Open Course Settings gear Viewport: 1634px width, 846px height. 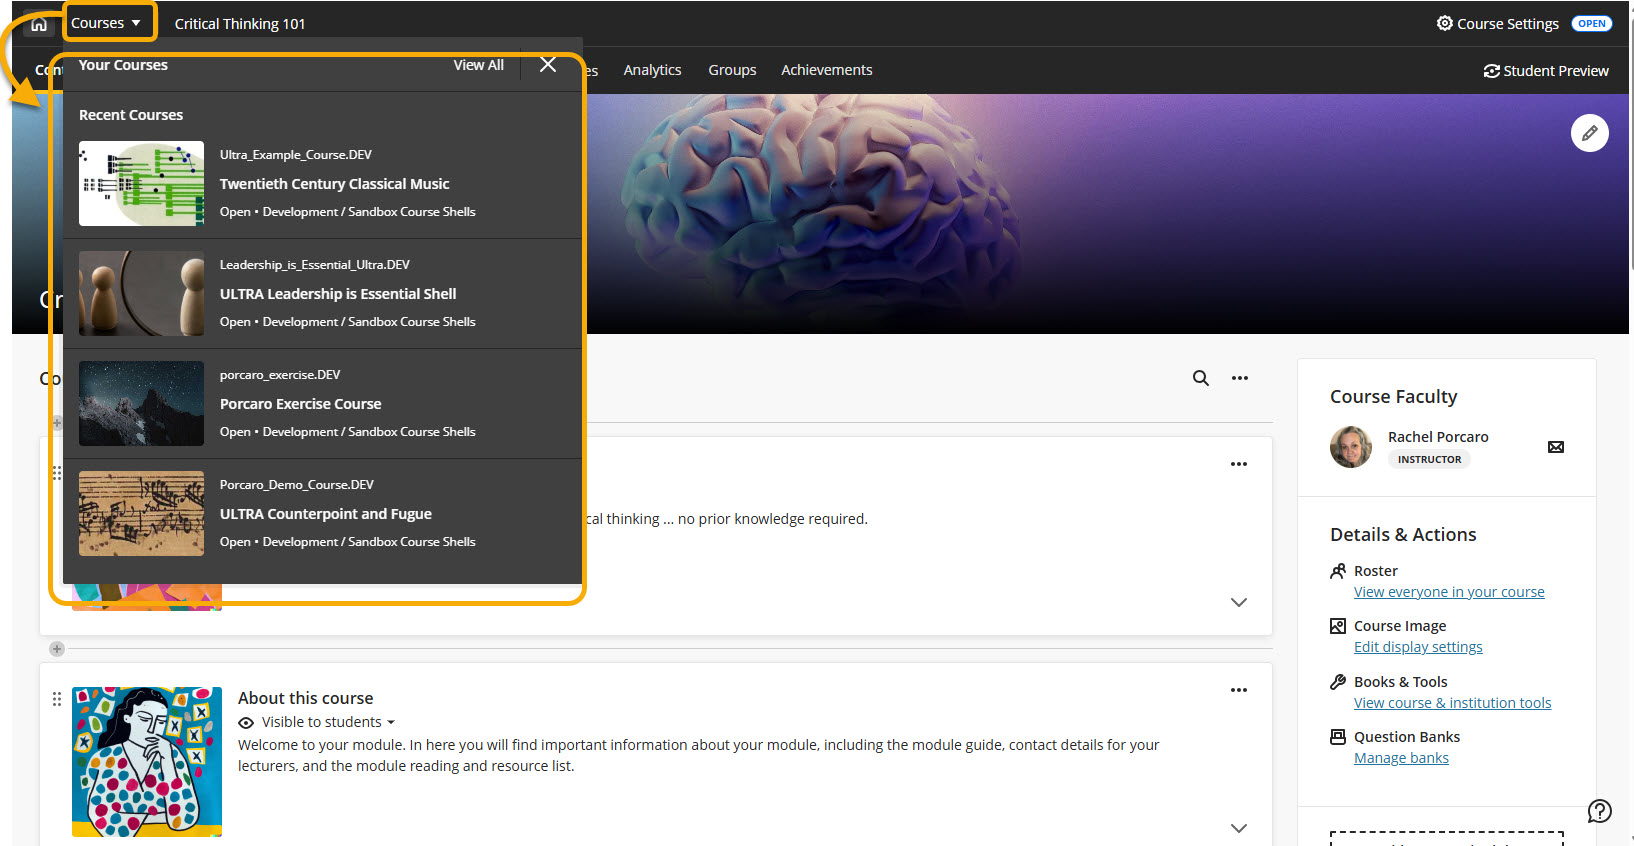pyautogui.click(x=1497, y=23)
